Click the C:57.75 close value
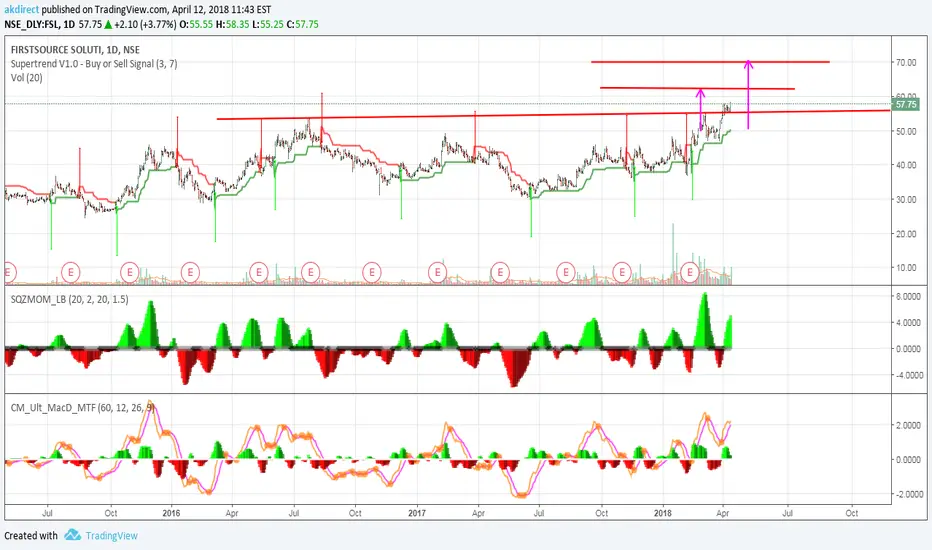Viewport: 932px width, 550px height. (x=303, y=24)
